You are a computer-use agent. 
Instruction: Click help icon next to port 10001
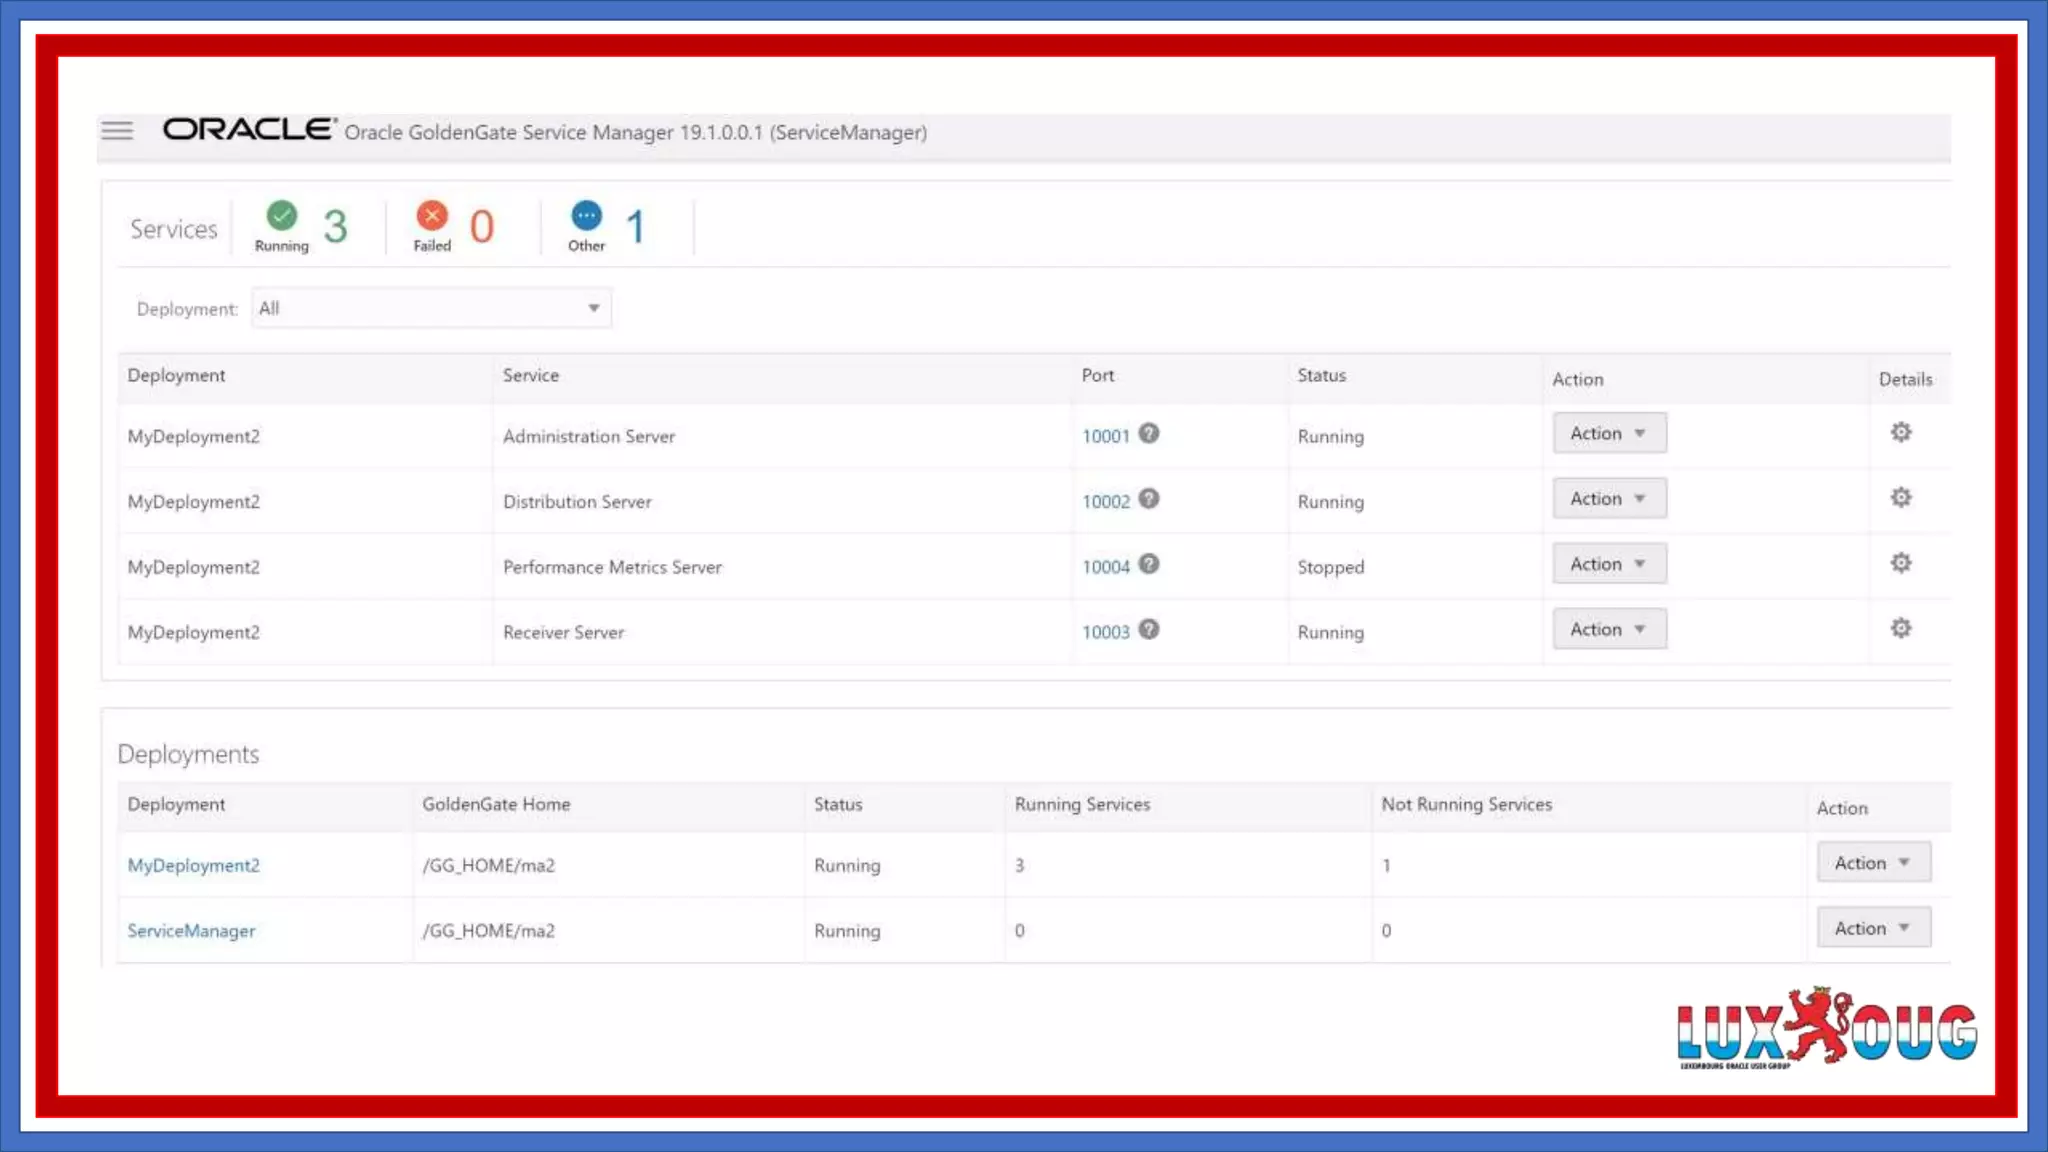click(1149, 433)
